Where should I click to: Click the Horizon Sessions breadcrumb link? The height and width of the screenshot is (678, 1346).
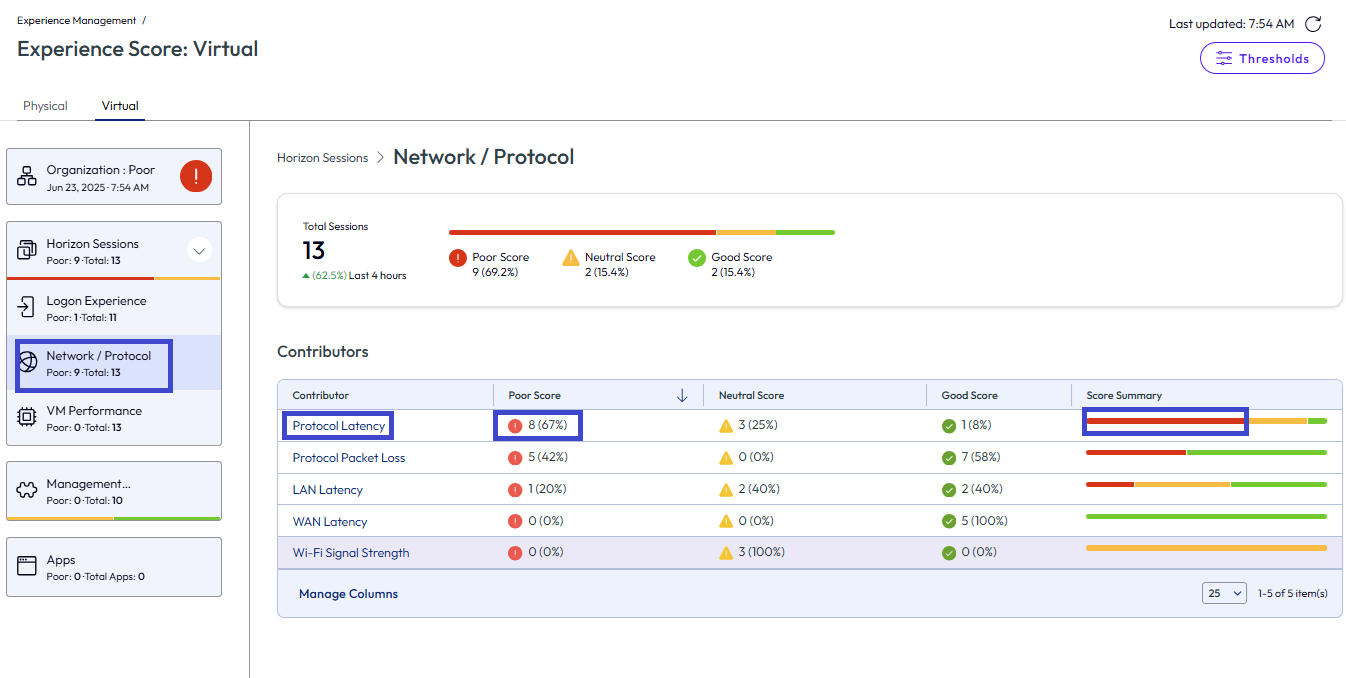323,158
